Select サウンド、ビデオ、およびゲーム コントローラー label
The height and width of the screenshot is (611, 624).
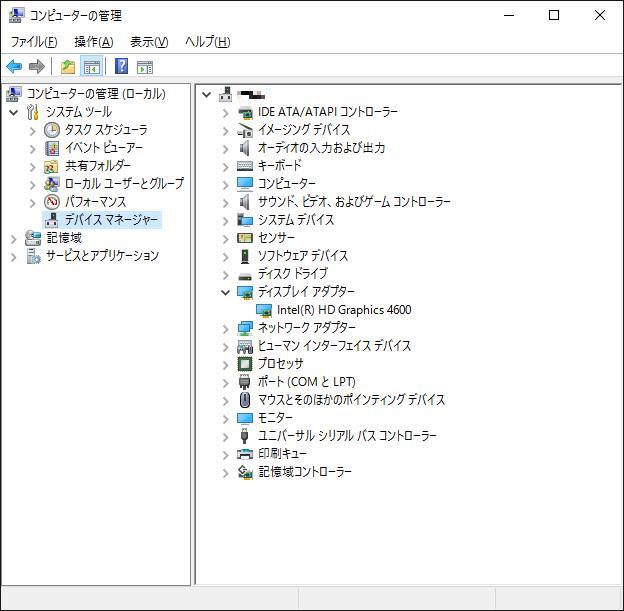(354, 202)
